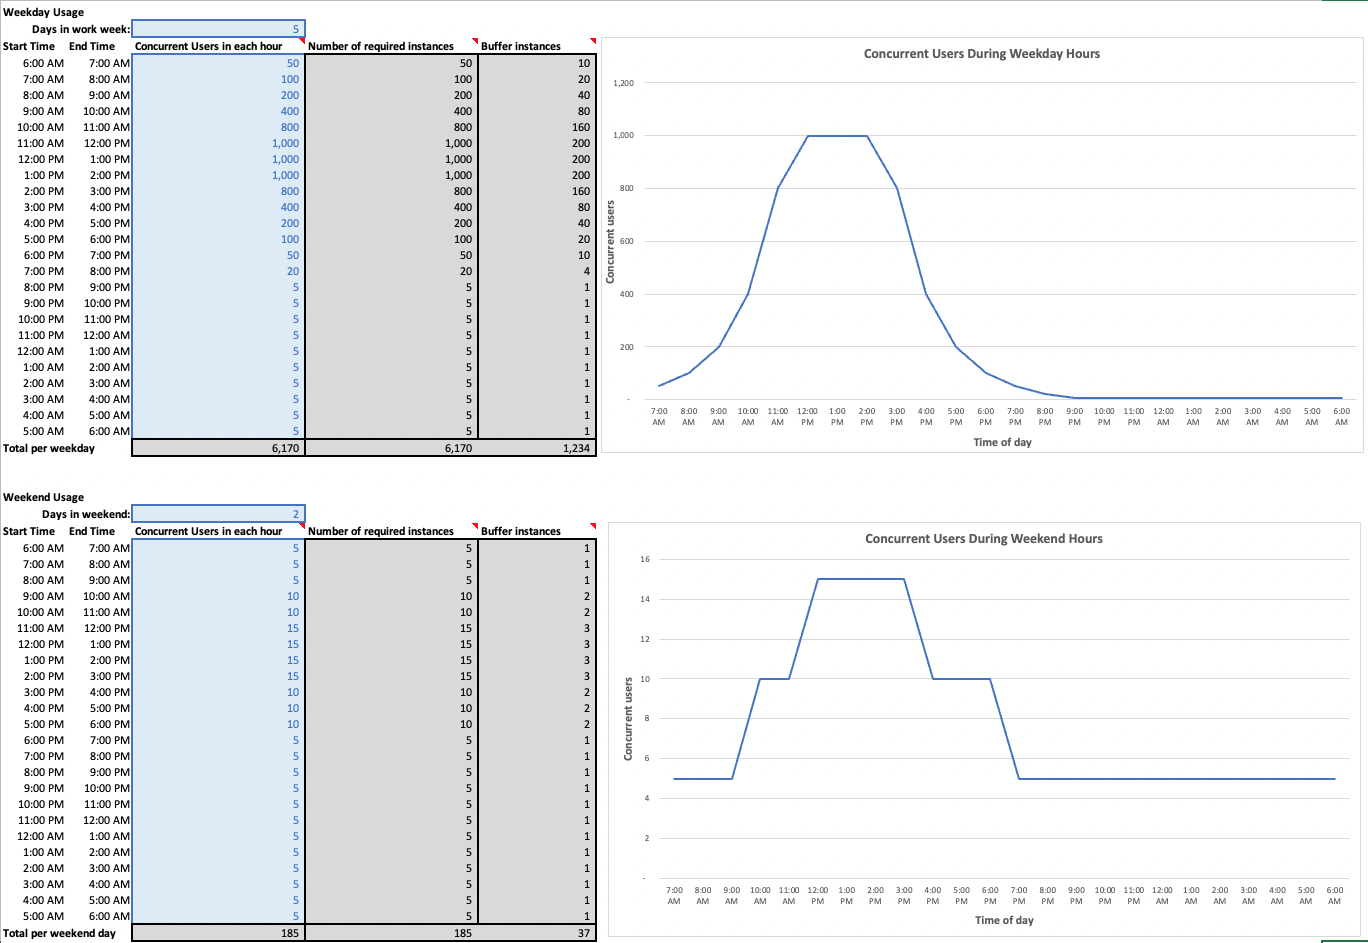Image resolution: width=1368 pixels, height=943 pixels.
Task: Click weekend Number of required instances header
Action: [381, 531]
